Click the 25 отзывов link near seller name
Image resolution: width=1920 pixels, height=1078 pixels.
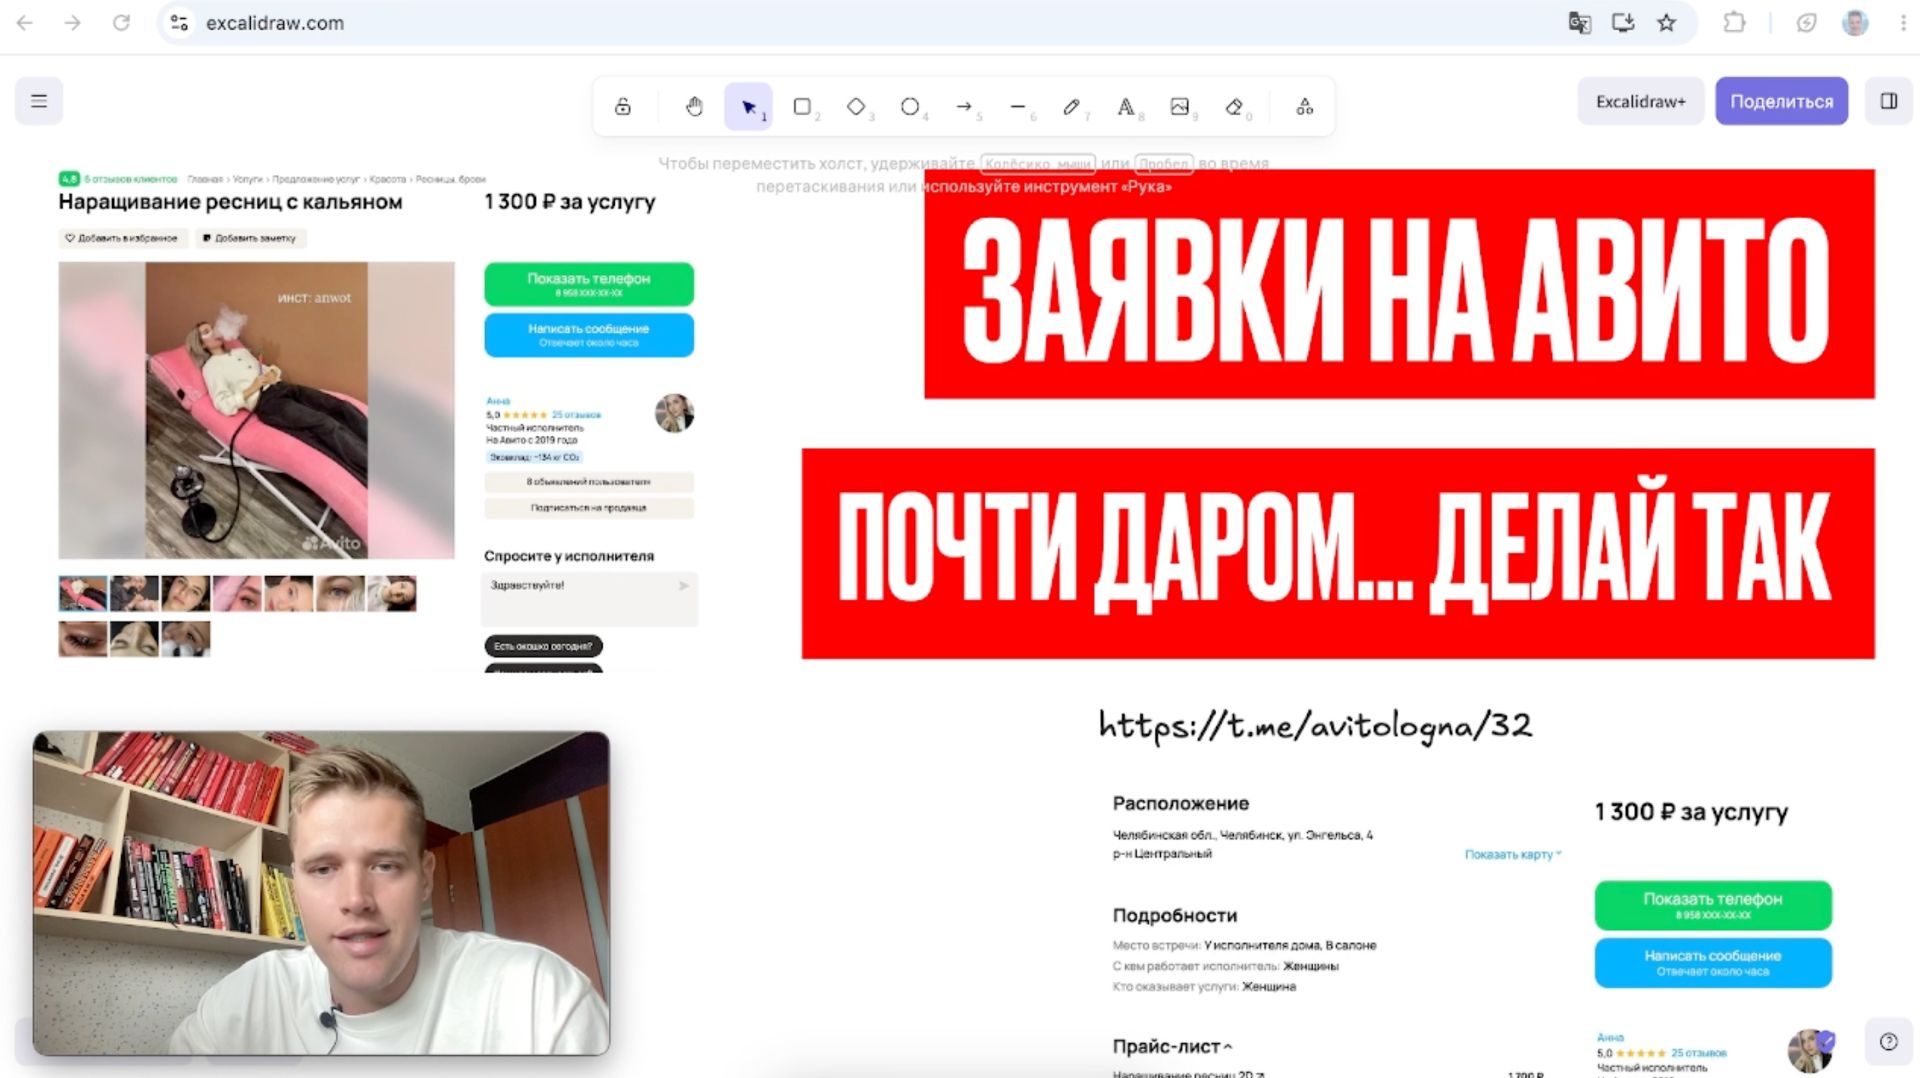(576, 414)
